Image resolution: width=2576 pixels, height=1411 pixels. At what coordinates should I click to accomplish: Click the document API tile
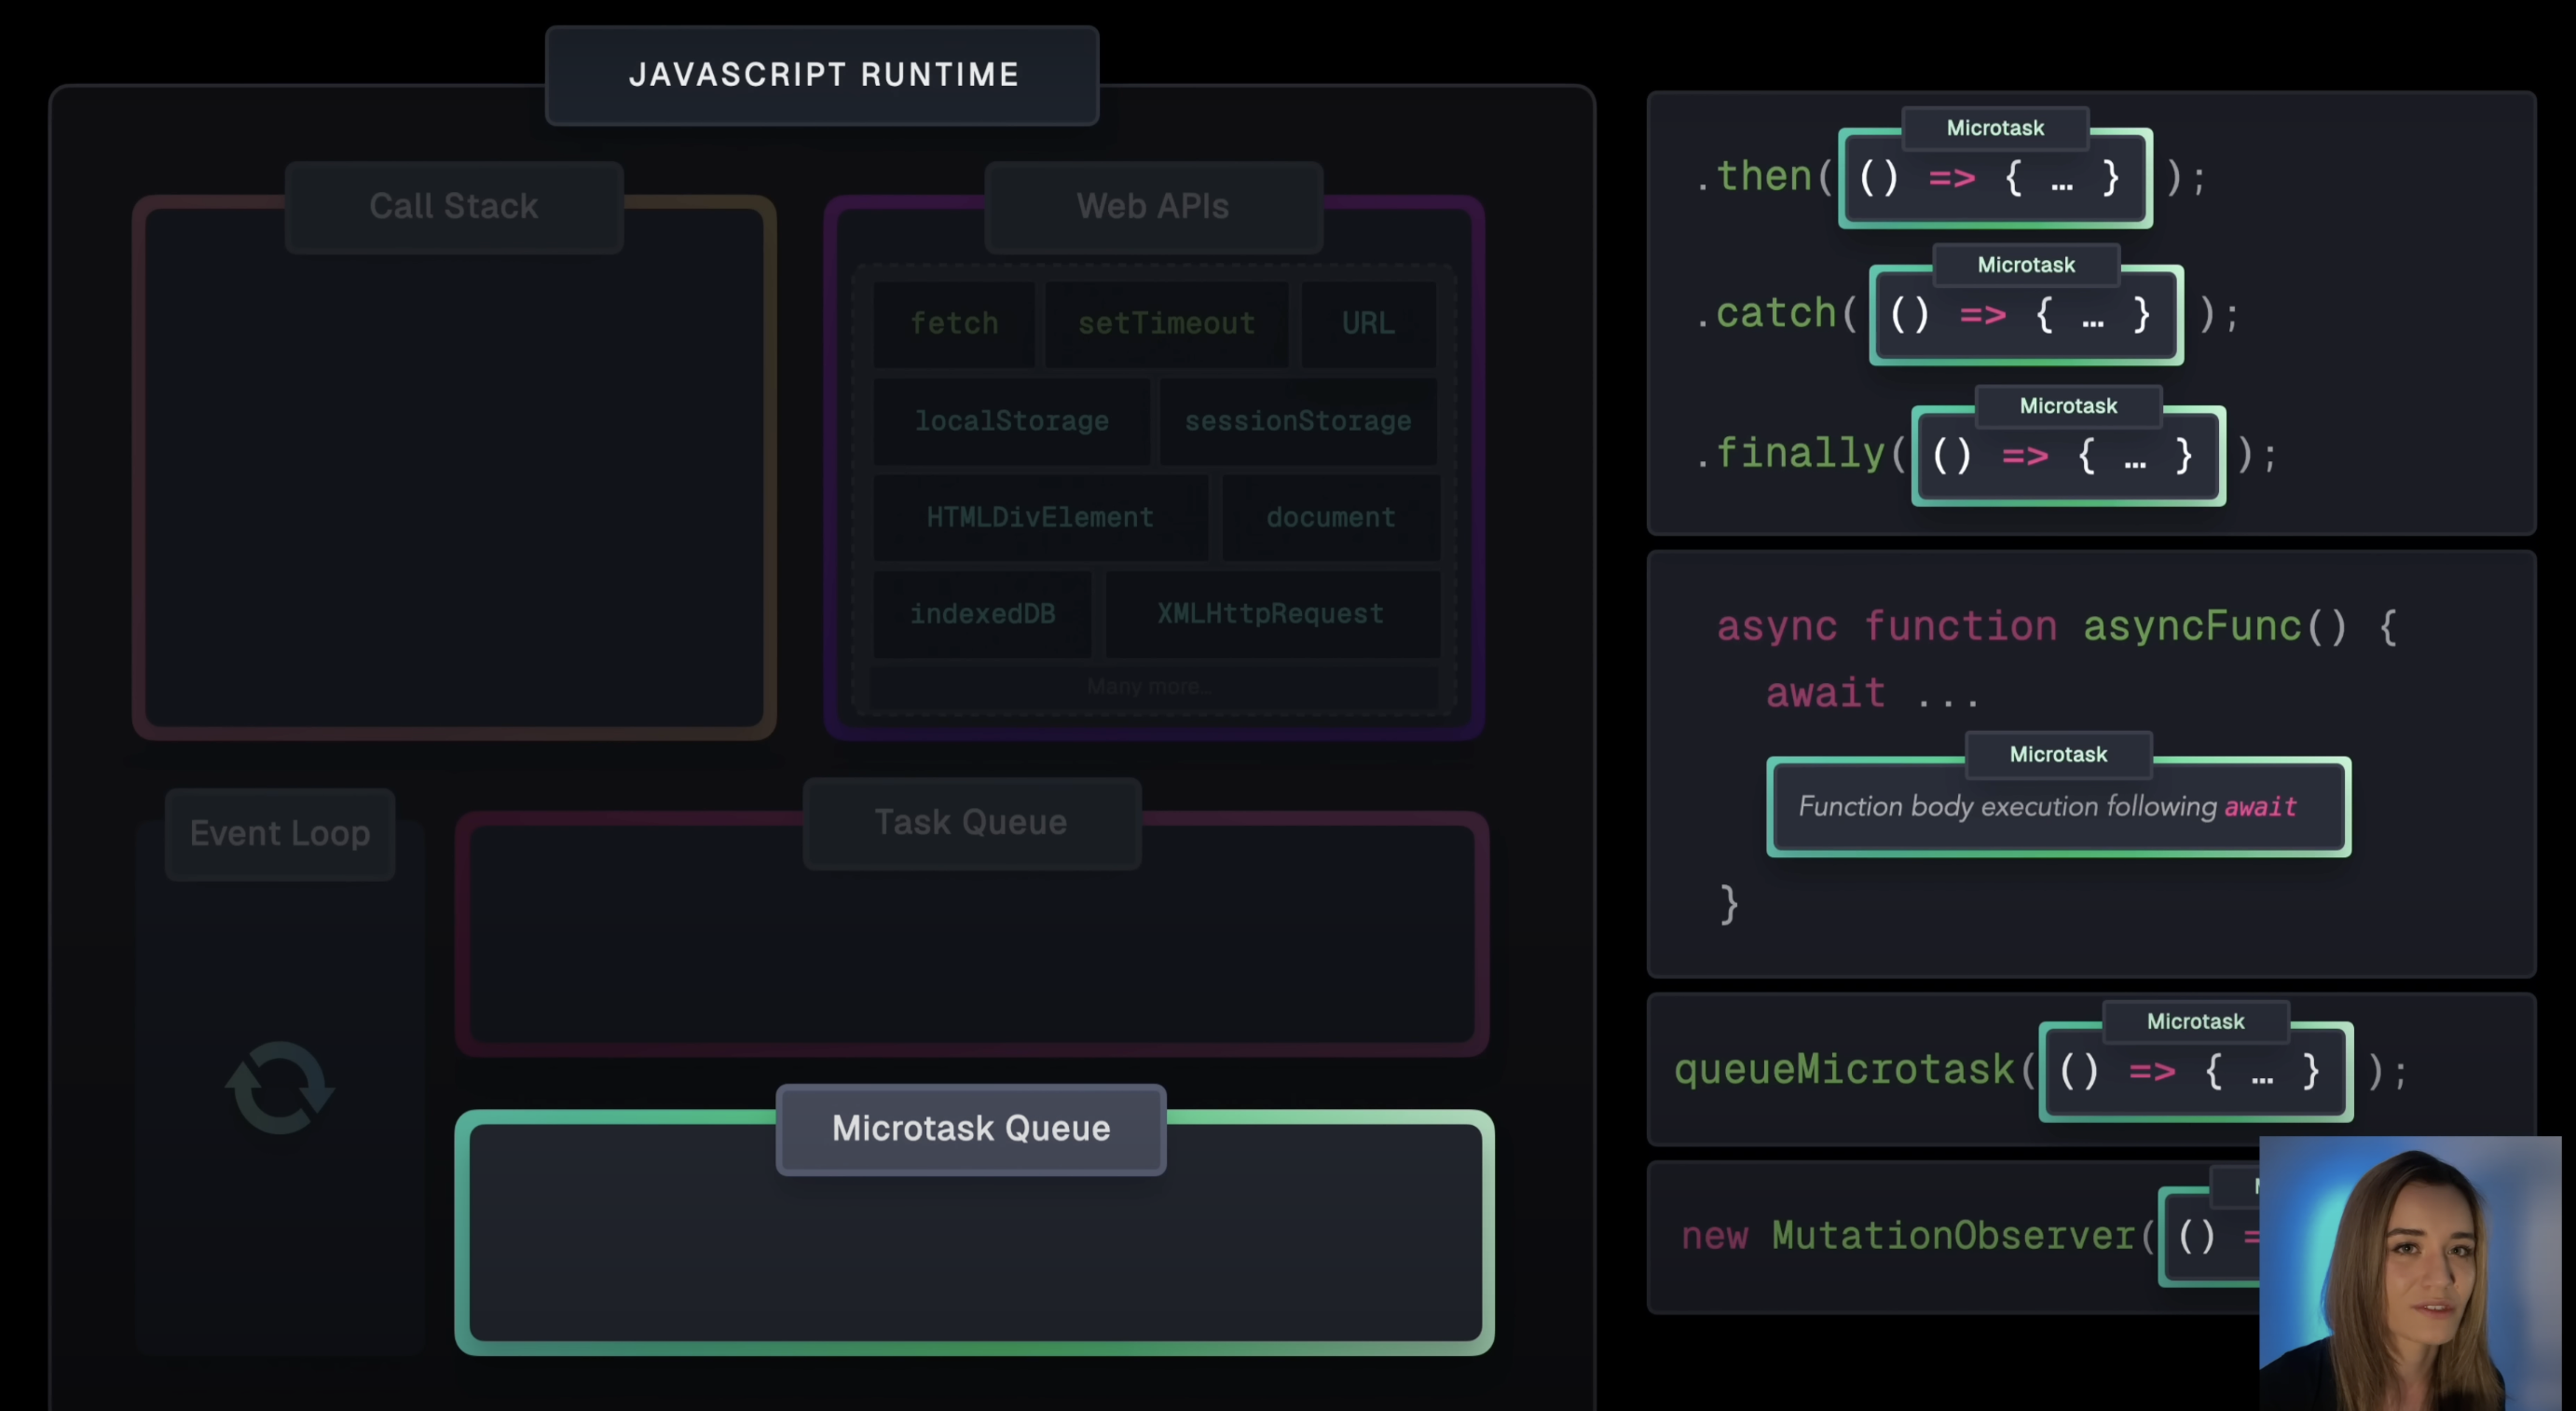click(x=1330, y=517)
